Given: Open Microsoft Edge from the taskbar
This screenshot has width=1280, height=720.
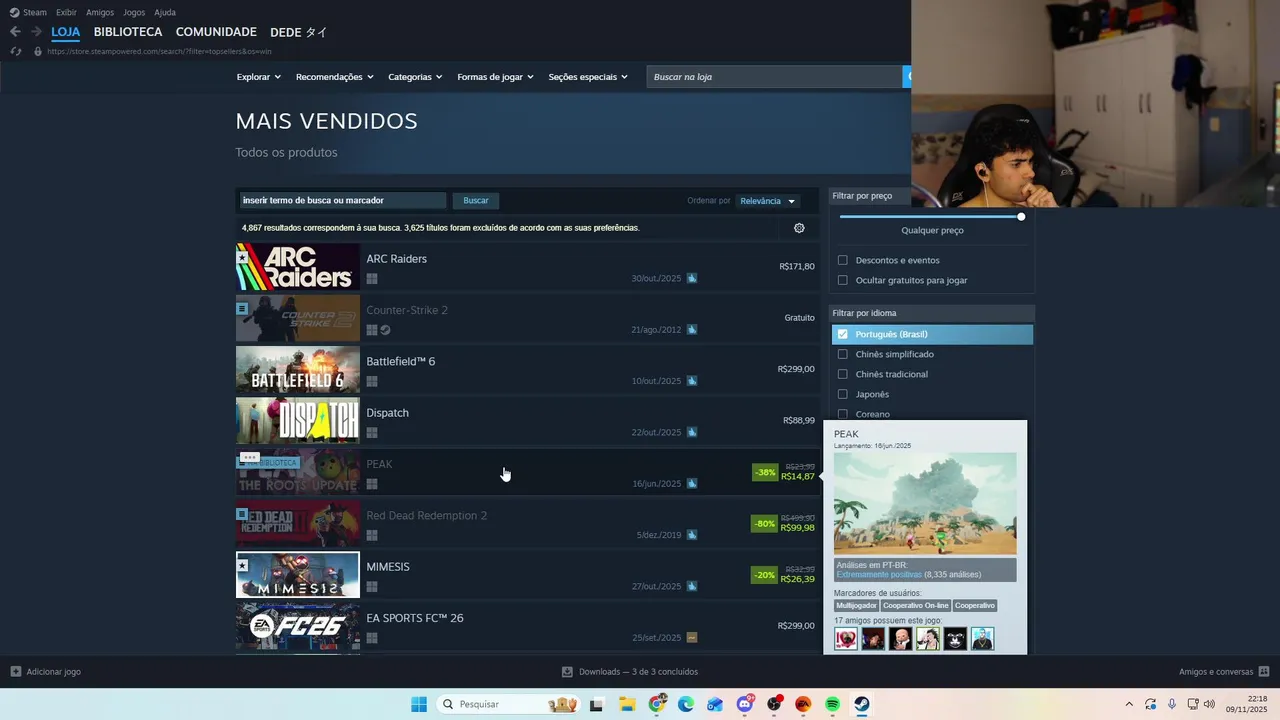Looking at the screenshot, I should 686,704.
